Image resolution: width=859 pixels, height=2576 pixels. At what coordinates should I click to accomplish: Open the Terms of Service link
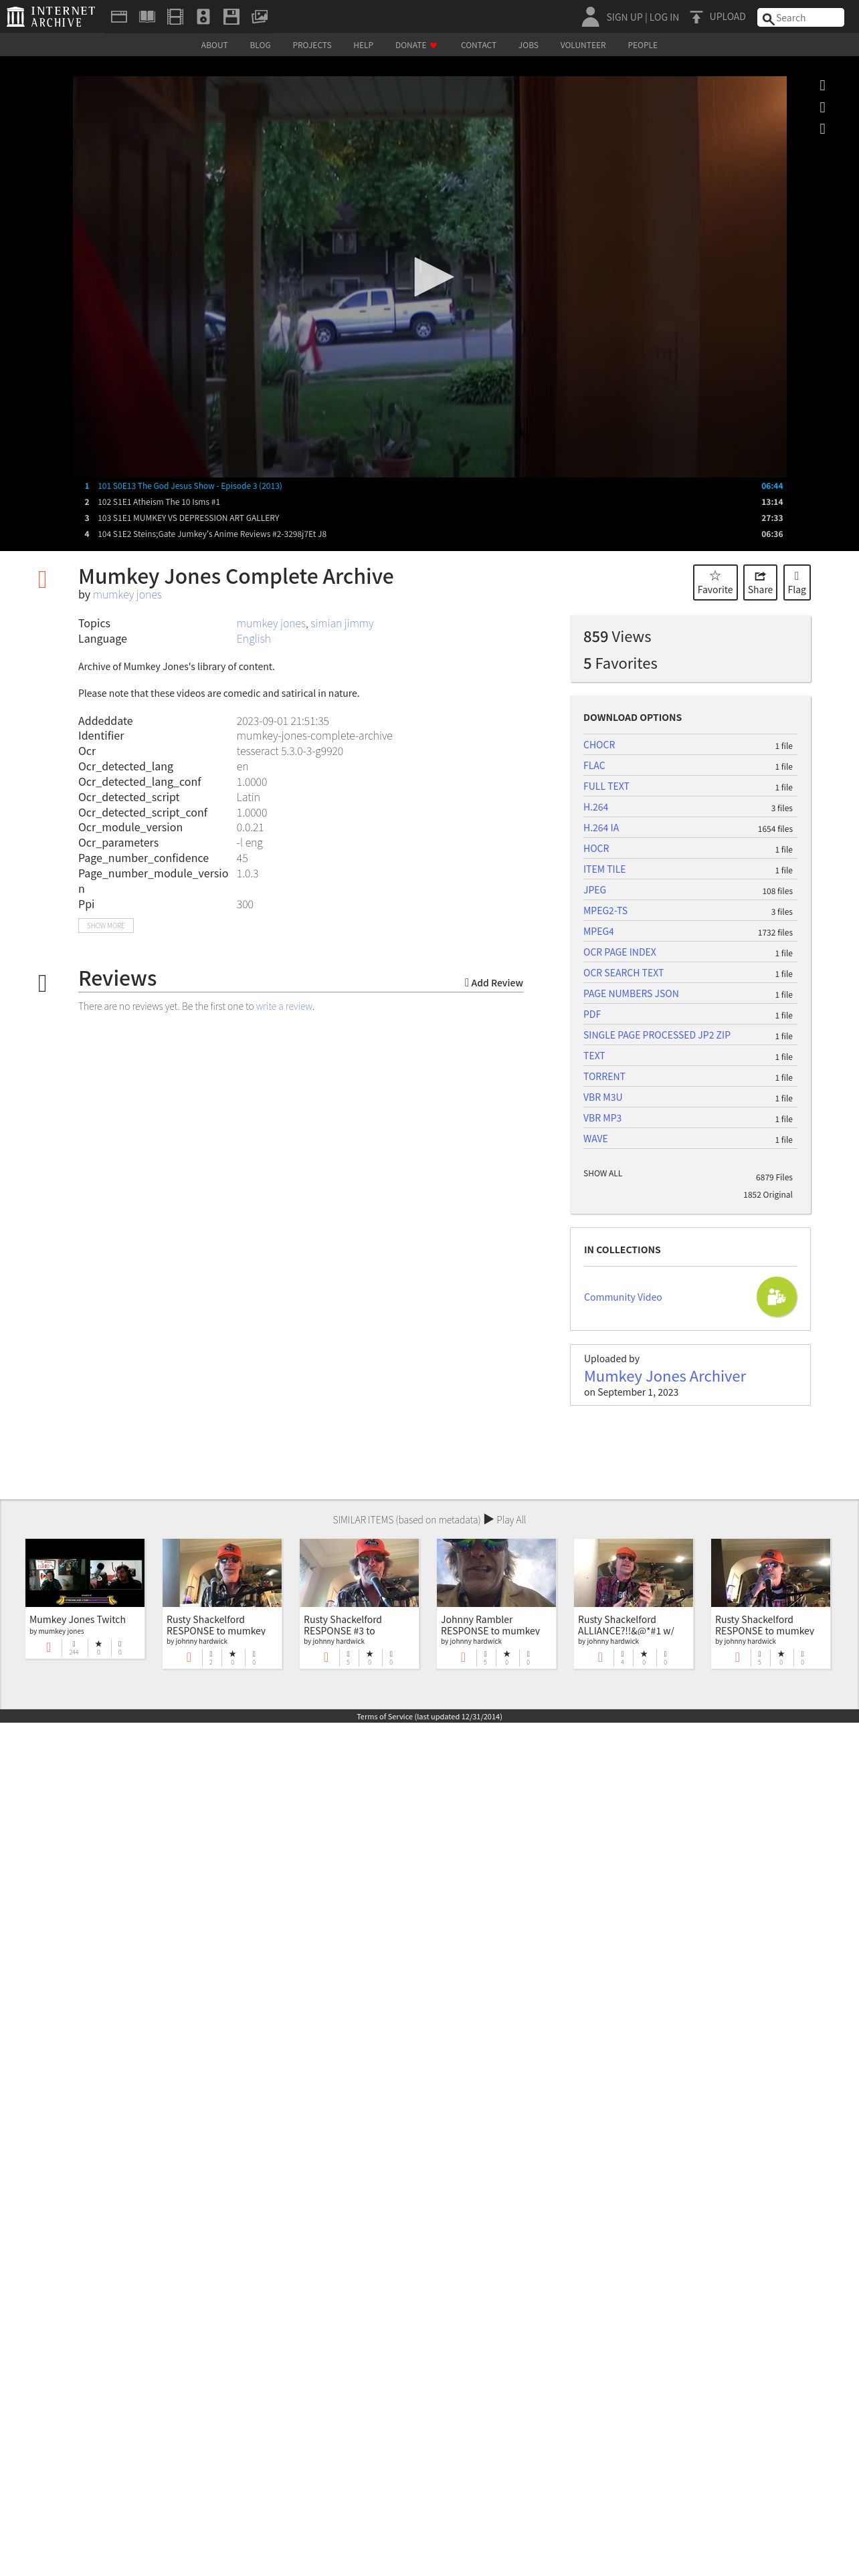tap(429, 1716)
